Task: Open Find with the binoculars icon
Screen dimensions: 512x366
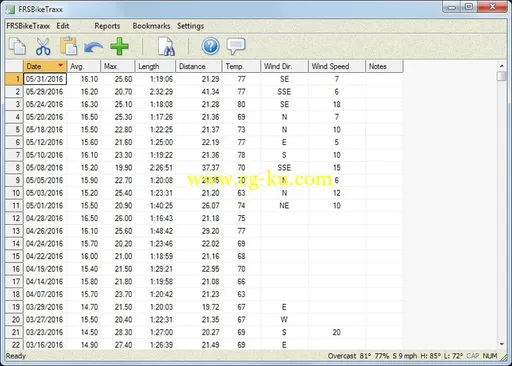Action: pyautogui.click(x=166, y=46)
